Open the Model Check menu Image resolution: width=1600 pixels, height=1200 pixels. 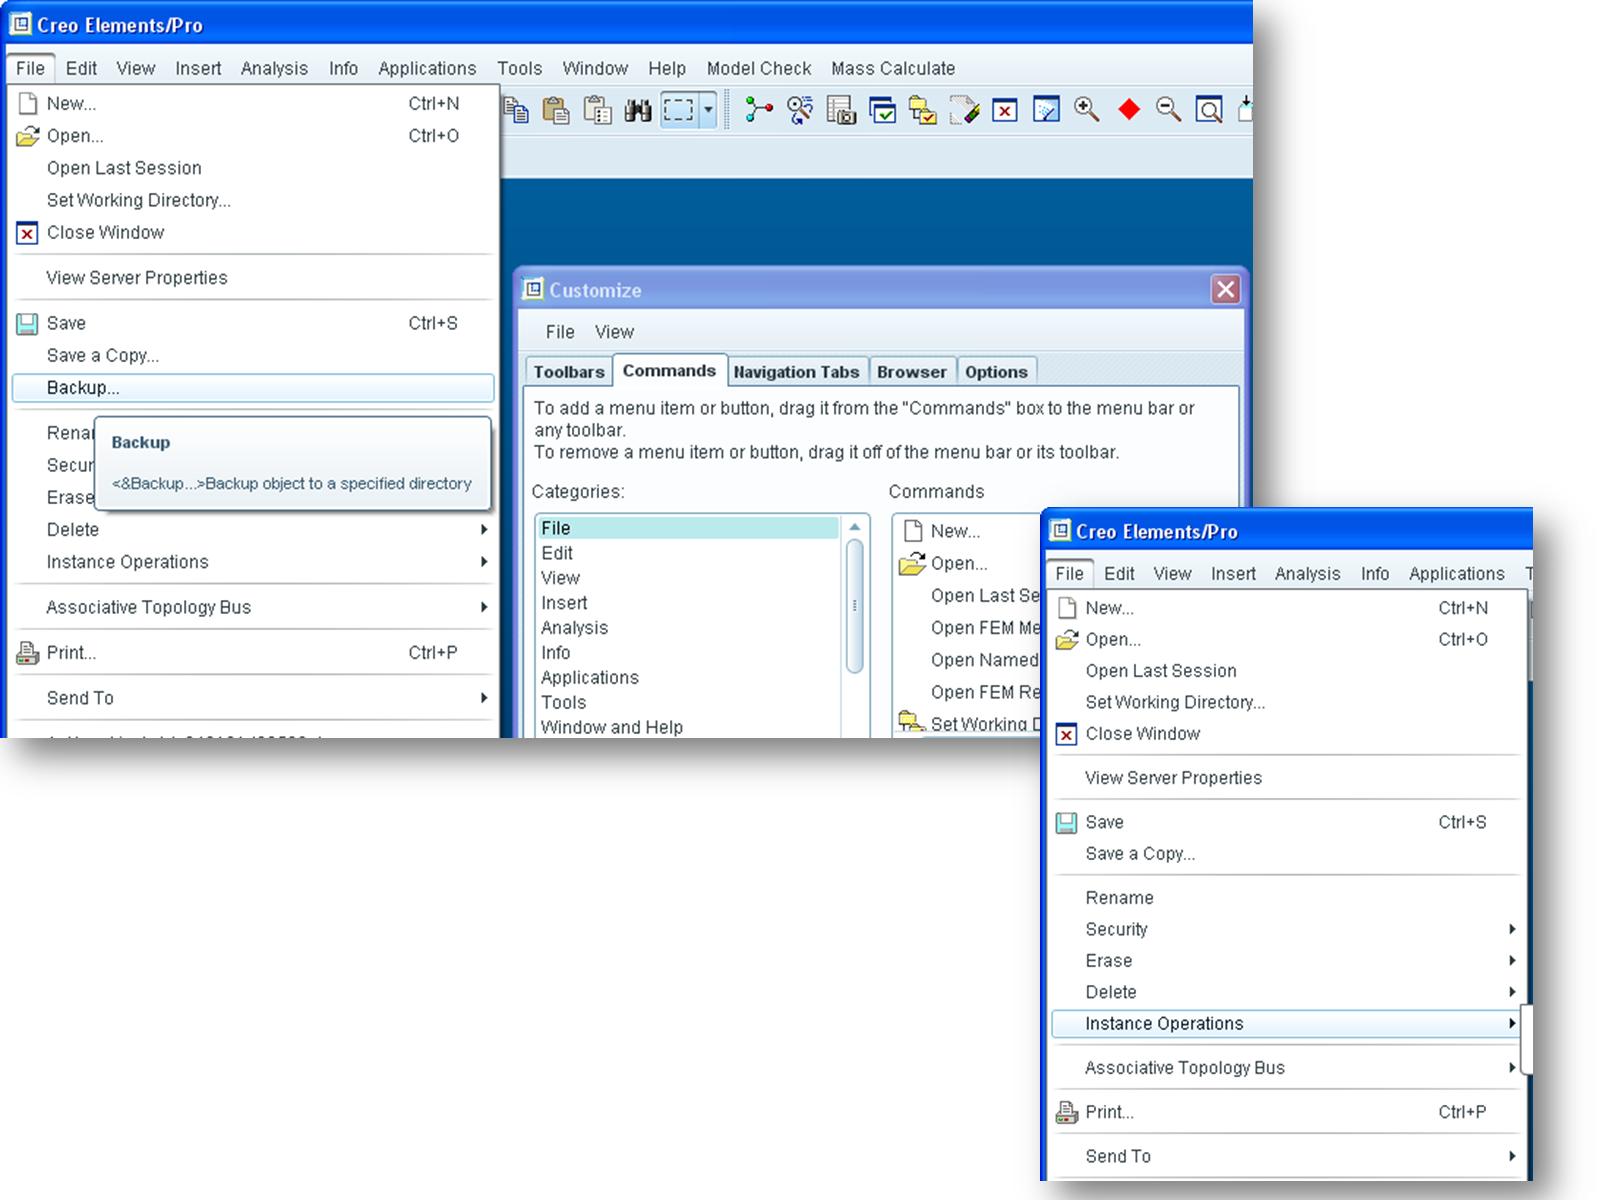(759, 68)
